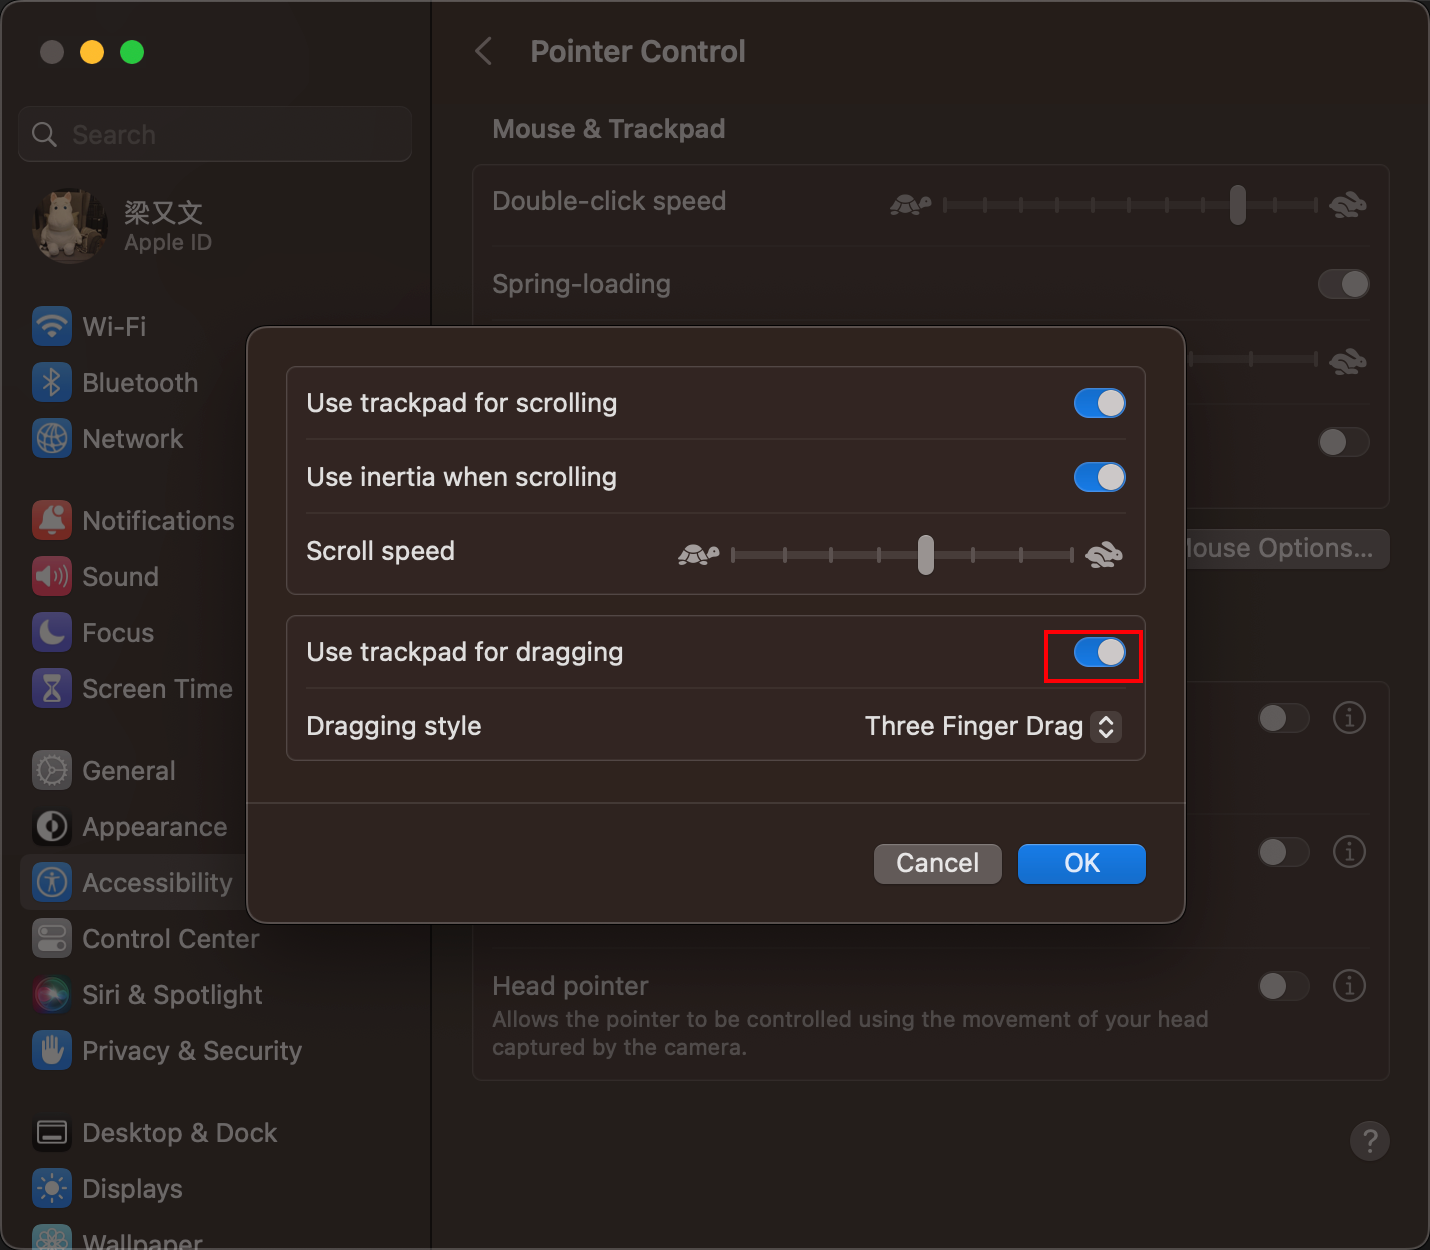This screenshot has height=1250, width=1430.
Task: Open Focus moon icon
Action: (x=52, y=632)
